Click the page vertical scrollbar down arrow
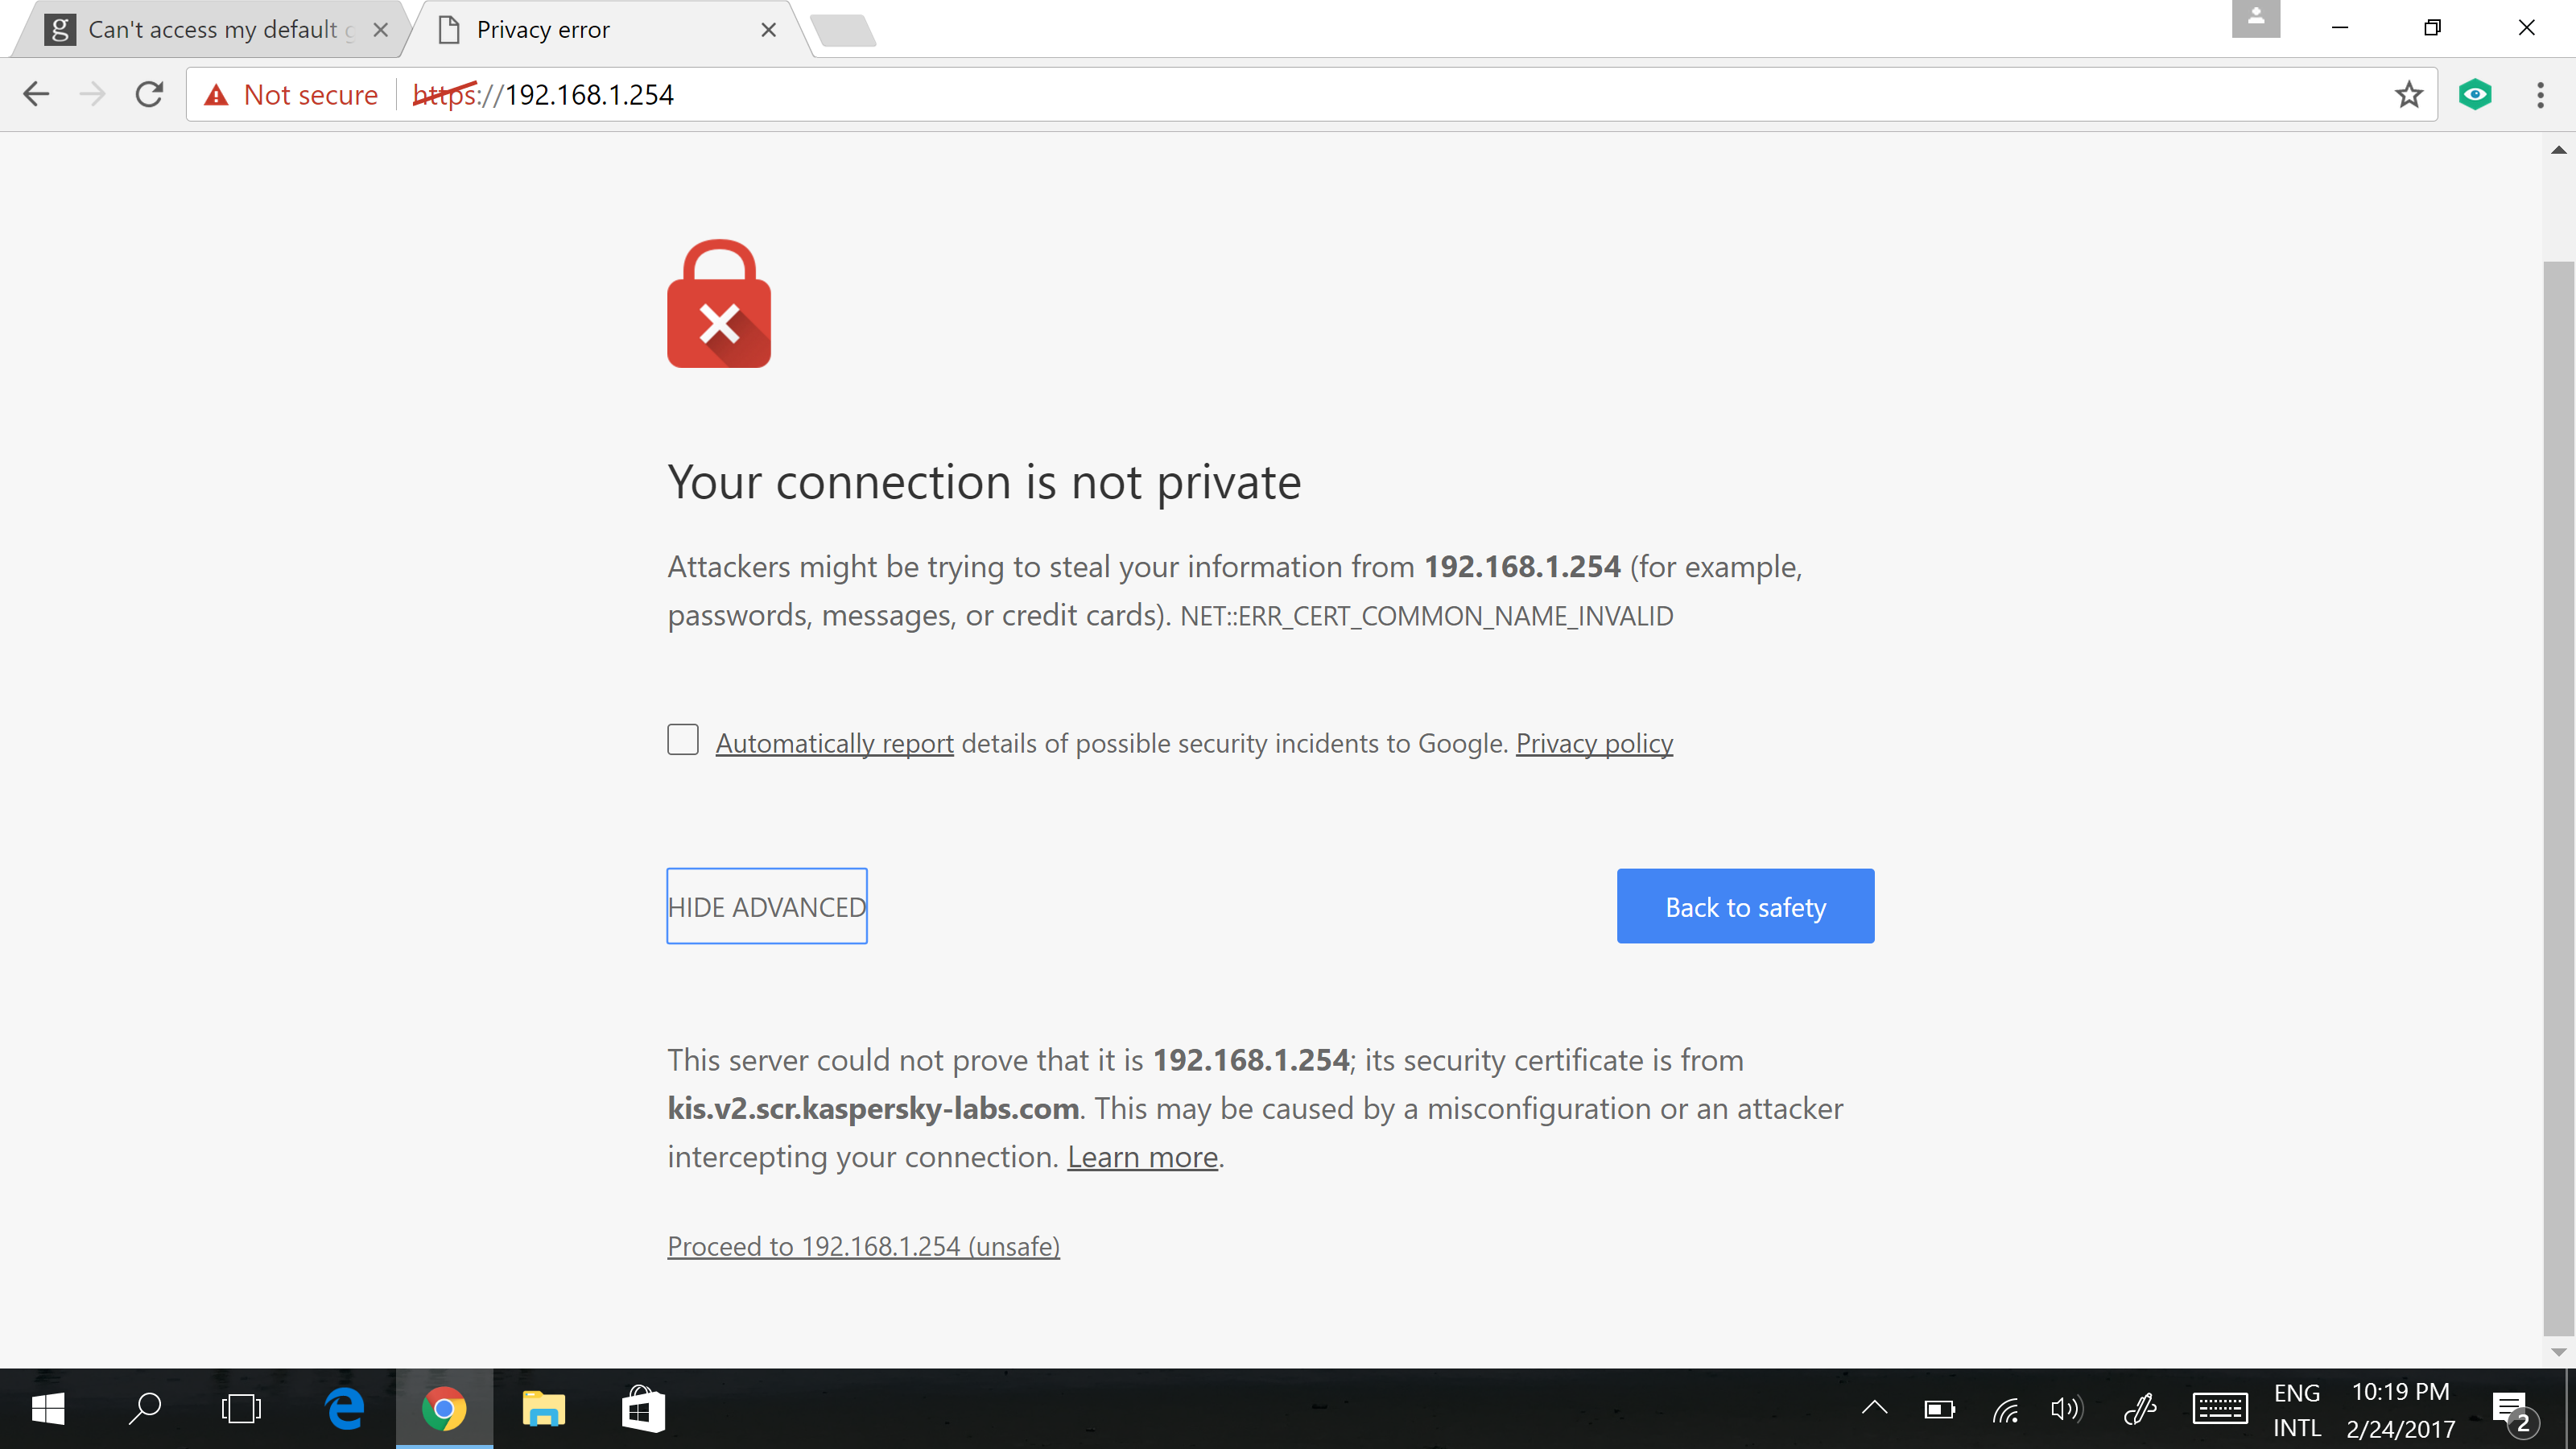 [x=2559, y=1352]
